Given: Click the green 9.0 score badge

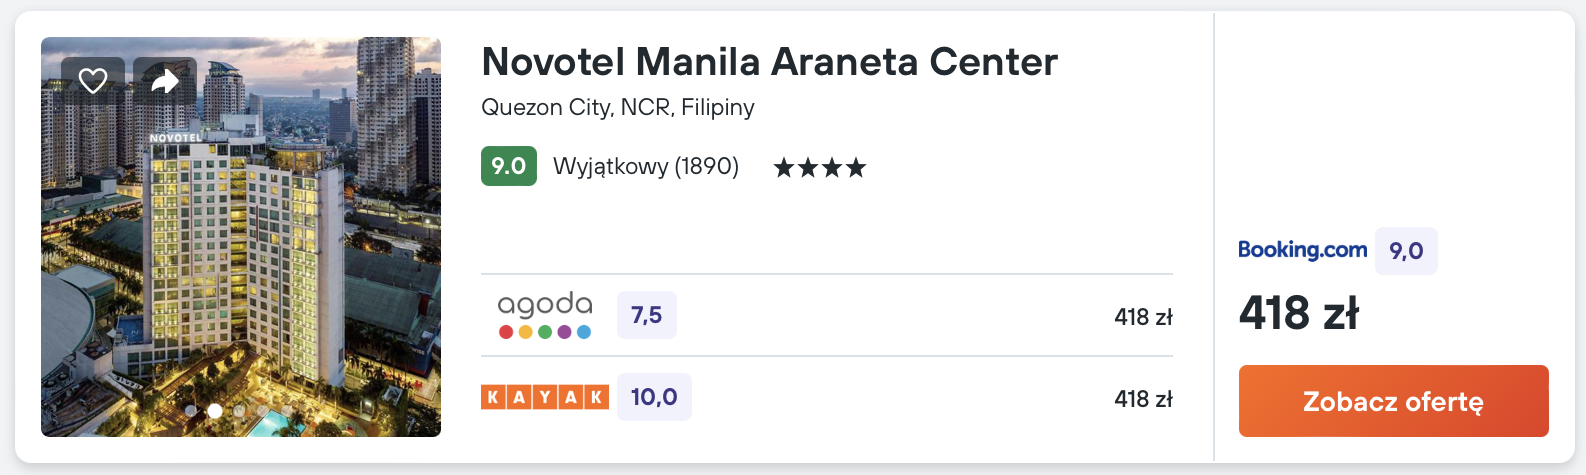Looking at the screenshot, I should 509,166.
